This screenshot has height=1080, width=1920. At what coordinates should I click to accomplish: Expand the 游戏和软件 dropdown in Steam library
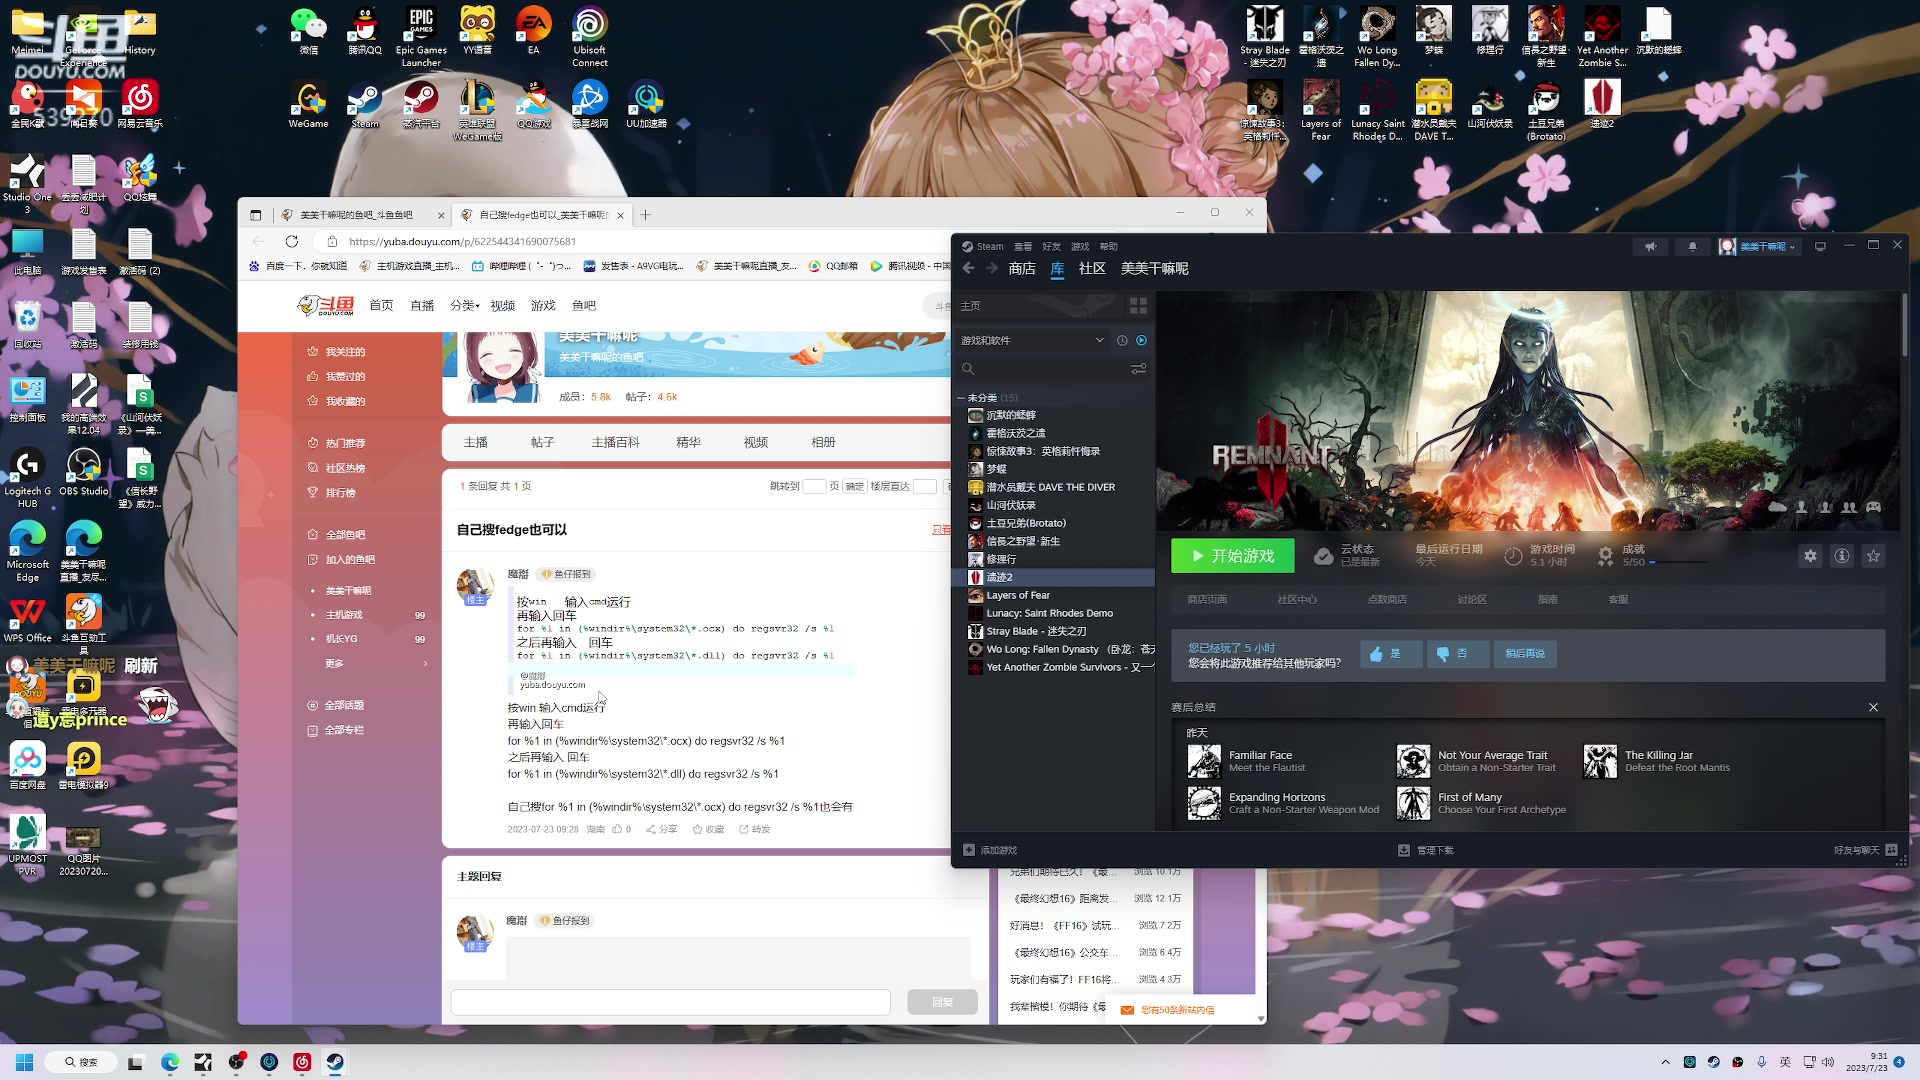(x=1032, y=340)
